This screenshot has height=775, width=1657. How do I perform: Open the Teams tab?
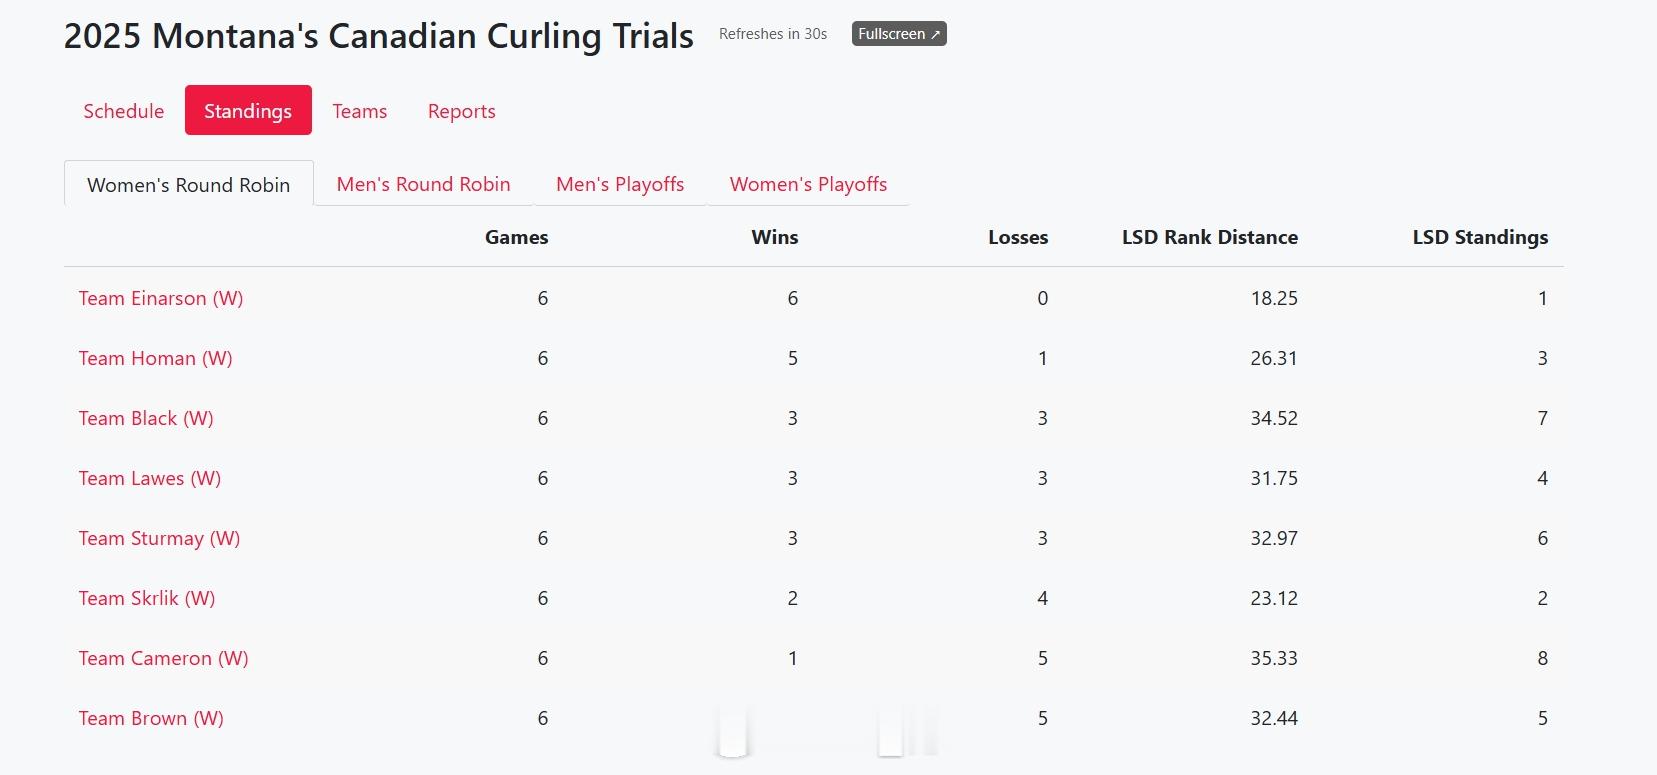click(359, 111)
